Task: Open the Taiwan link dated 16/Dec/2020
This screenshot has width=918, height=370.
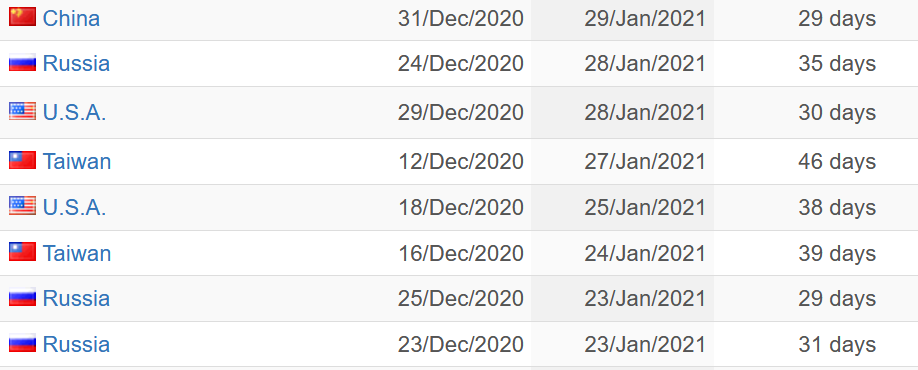Action: tap(77, 253)
